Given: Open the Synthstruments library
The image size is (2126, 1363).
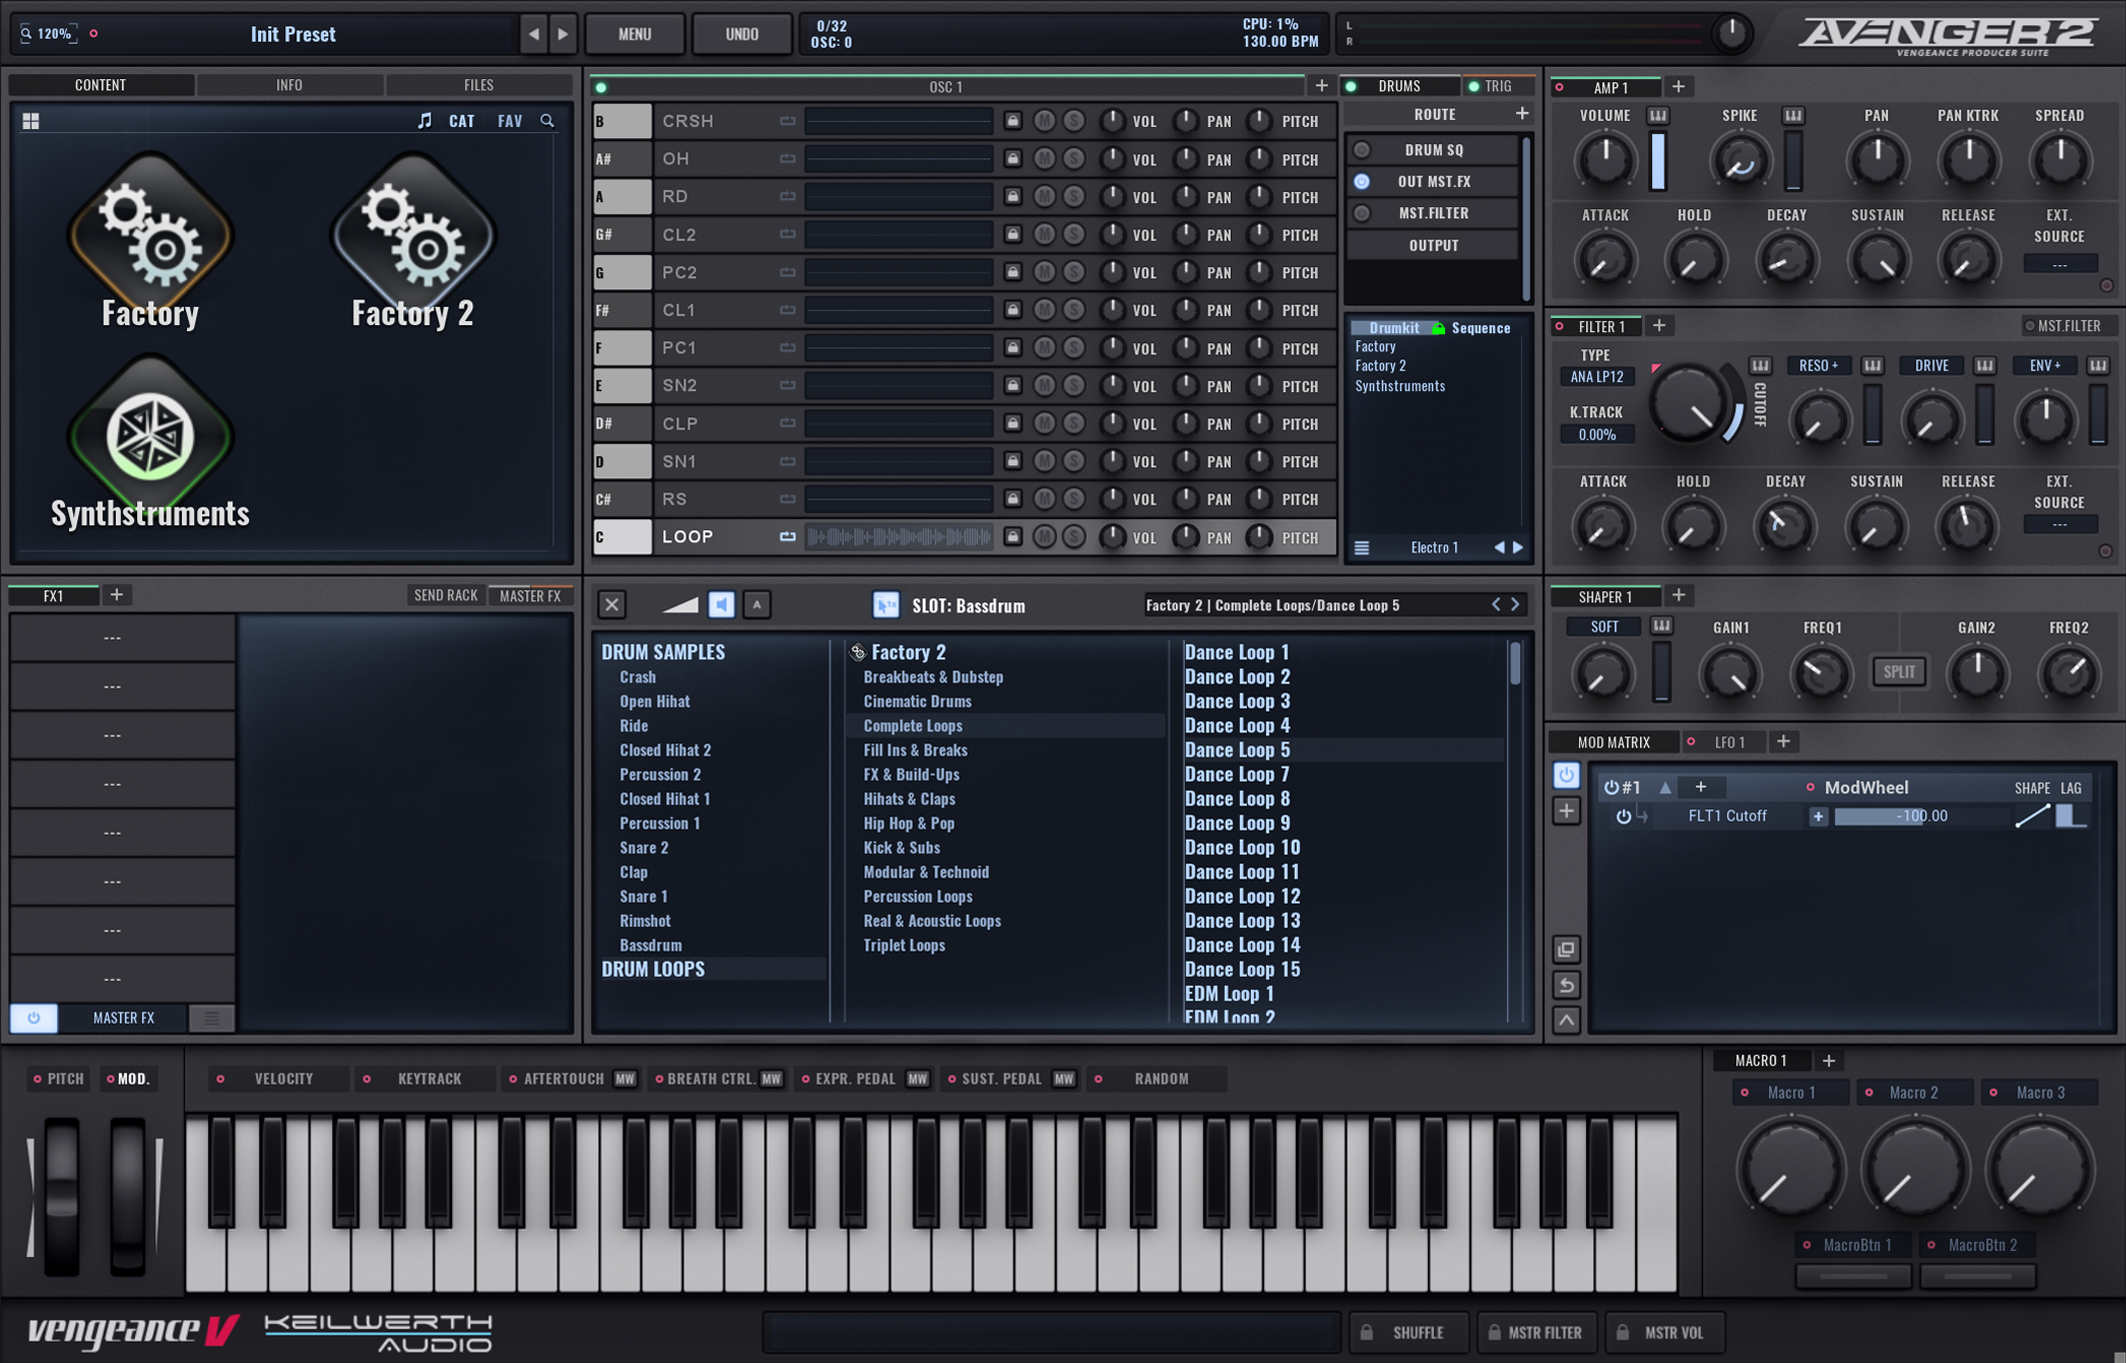Looking at the screenshot, I should click(150, 443).
